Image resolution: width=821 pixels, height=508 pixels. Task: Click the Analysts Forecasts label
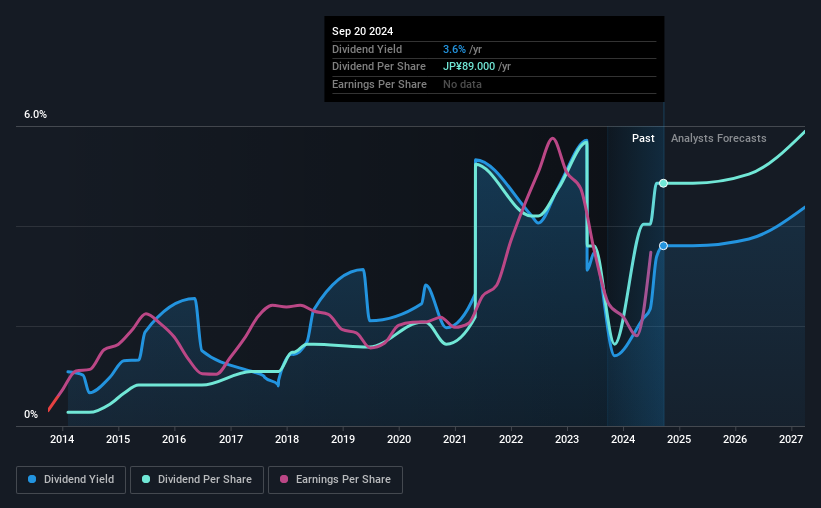pos(718,138)
